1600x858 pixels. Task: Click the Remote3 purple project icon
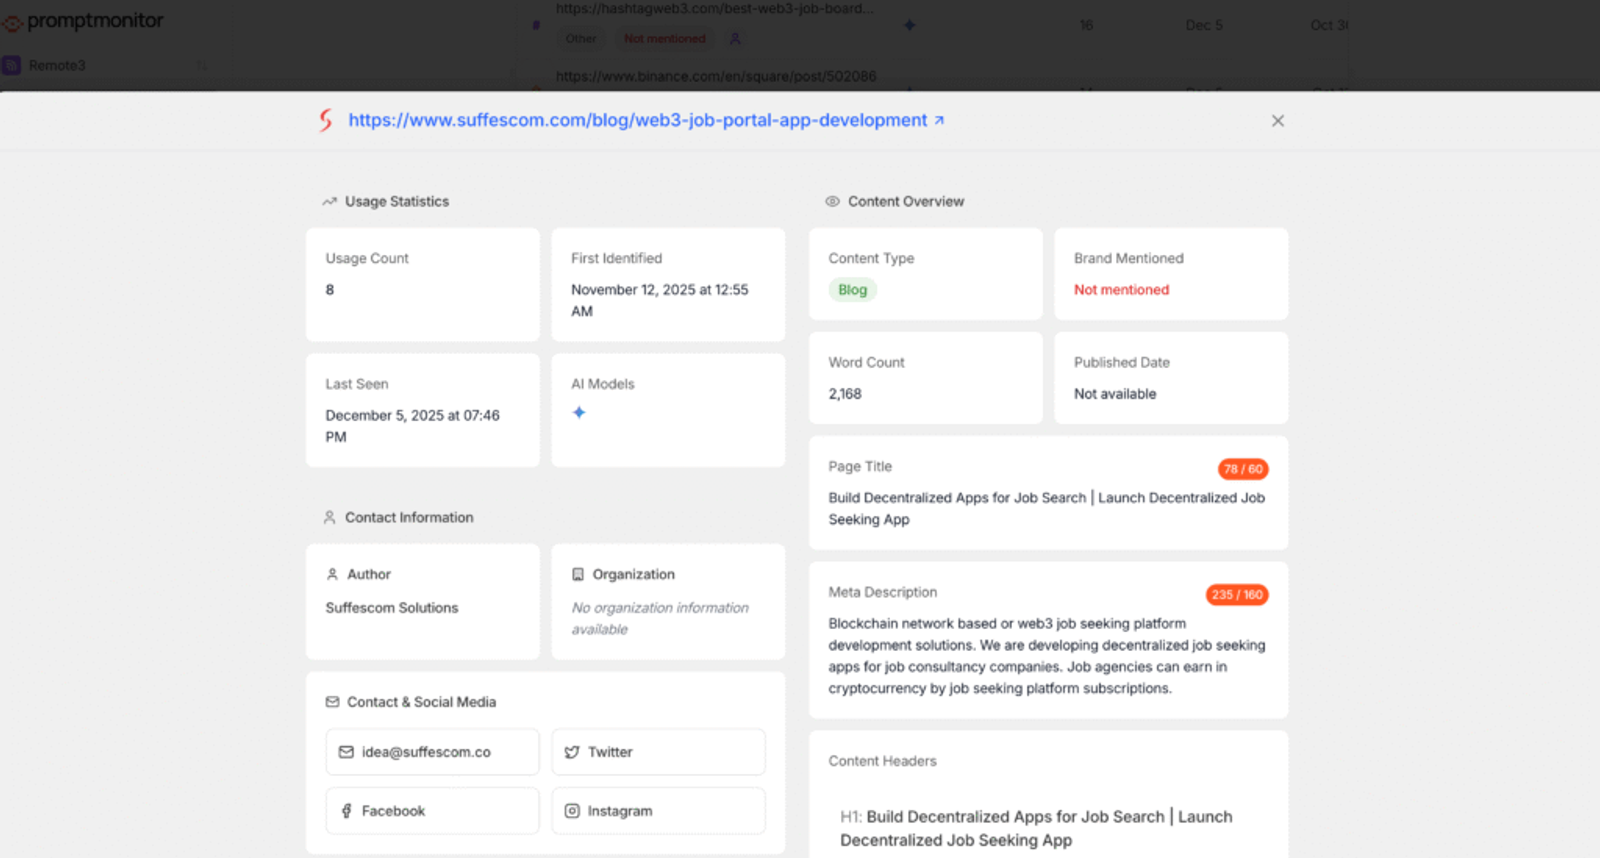pos(11,65)
